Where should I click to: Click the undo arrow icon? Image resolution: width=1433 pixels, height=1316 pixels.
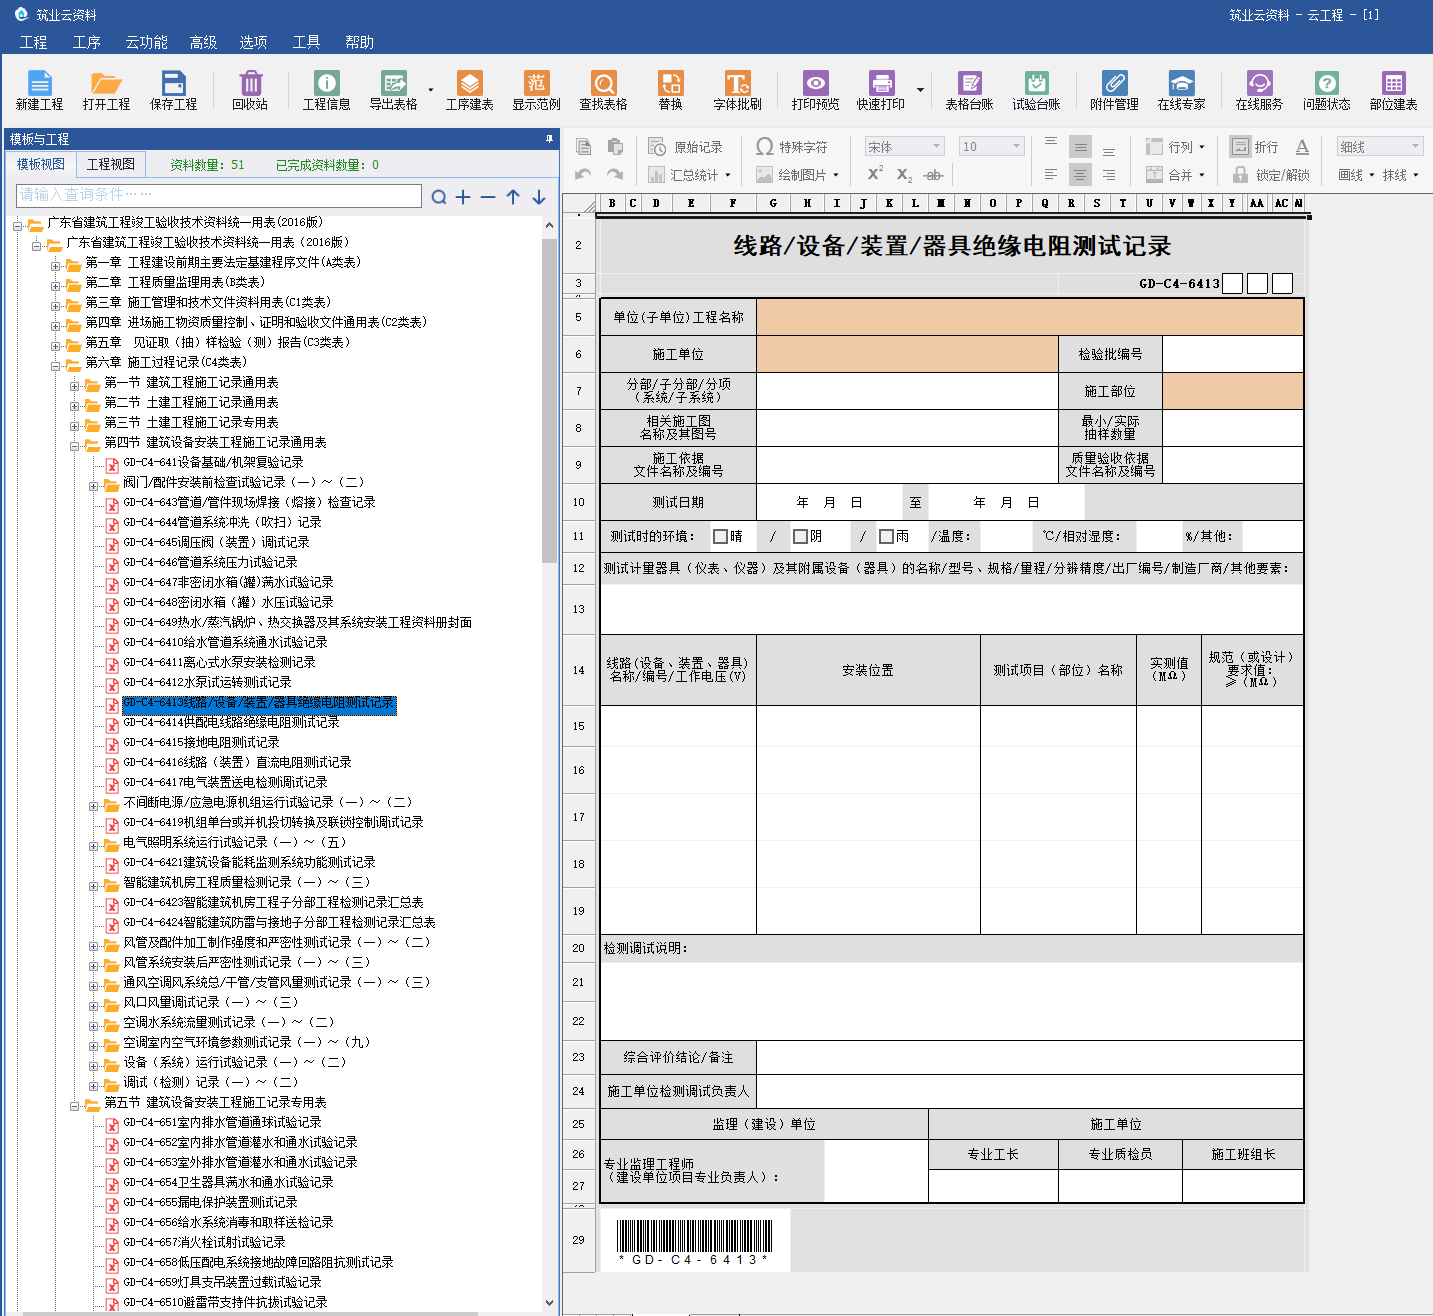pyautogui.click(x=584, y=174)
